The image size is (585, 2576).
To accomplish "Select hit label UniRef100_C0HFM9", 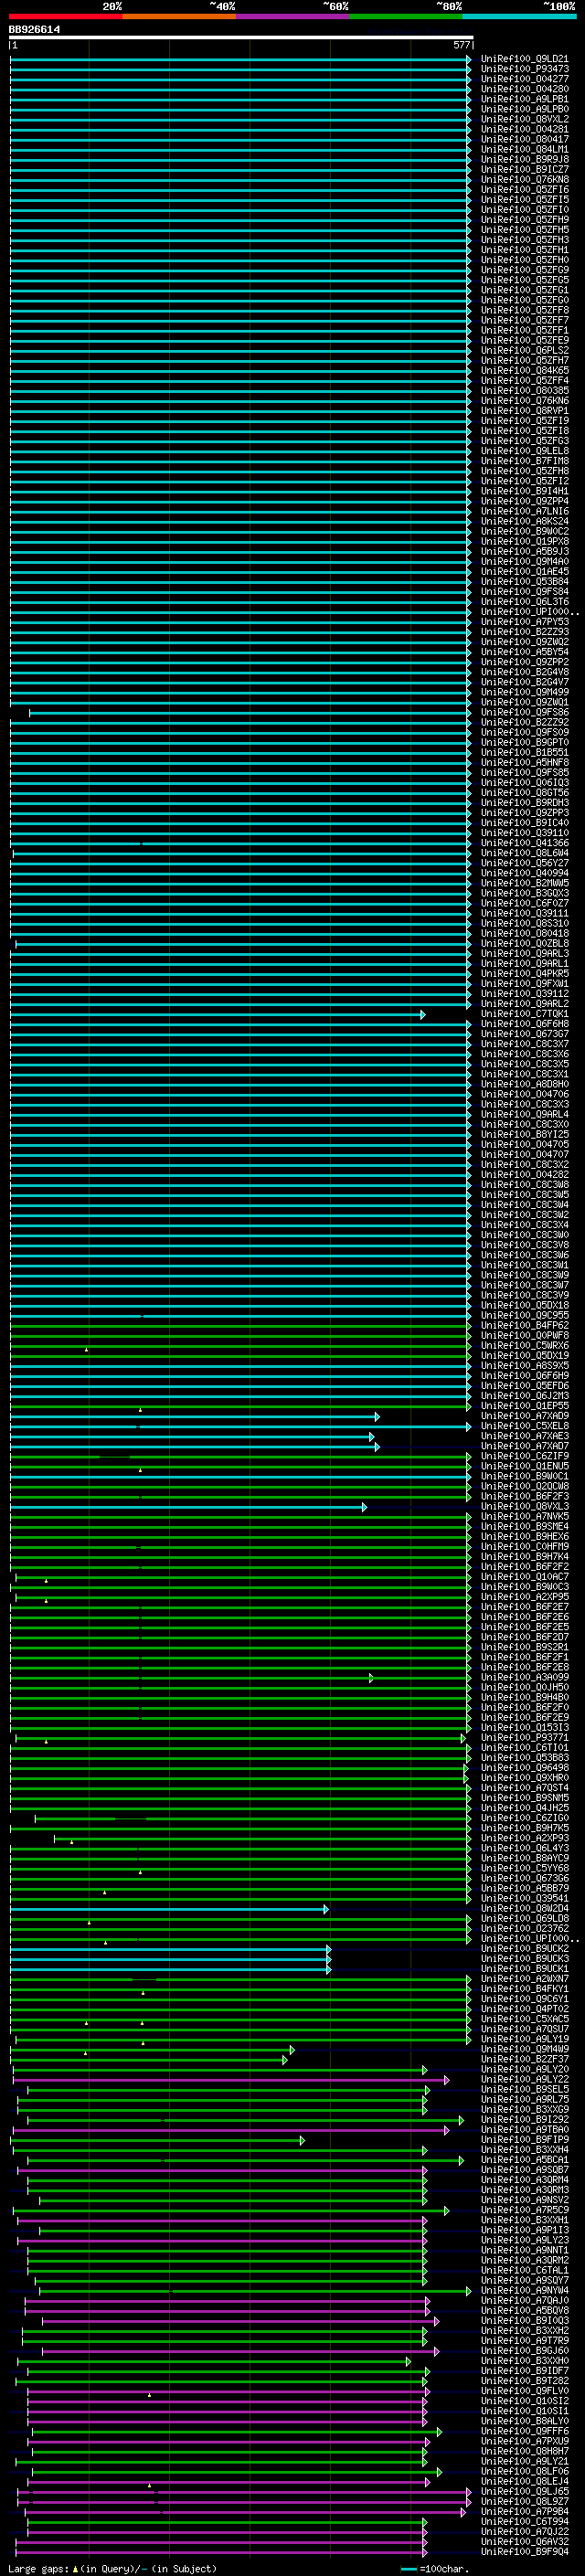I will [x=525, y=1547].
